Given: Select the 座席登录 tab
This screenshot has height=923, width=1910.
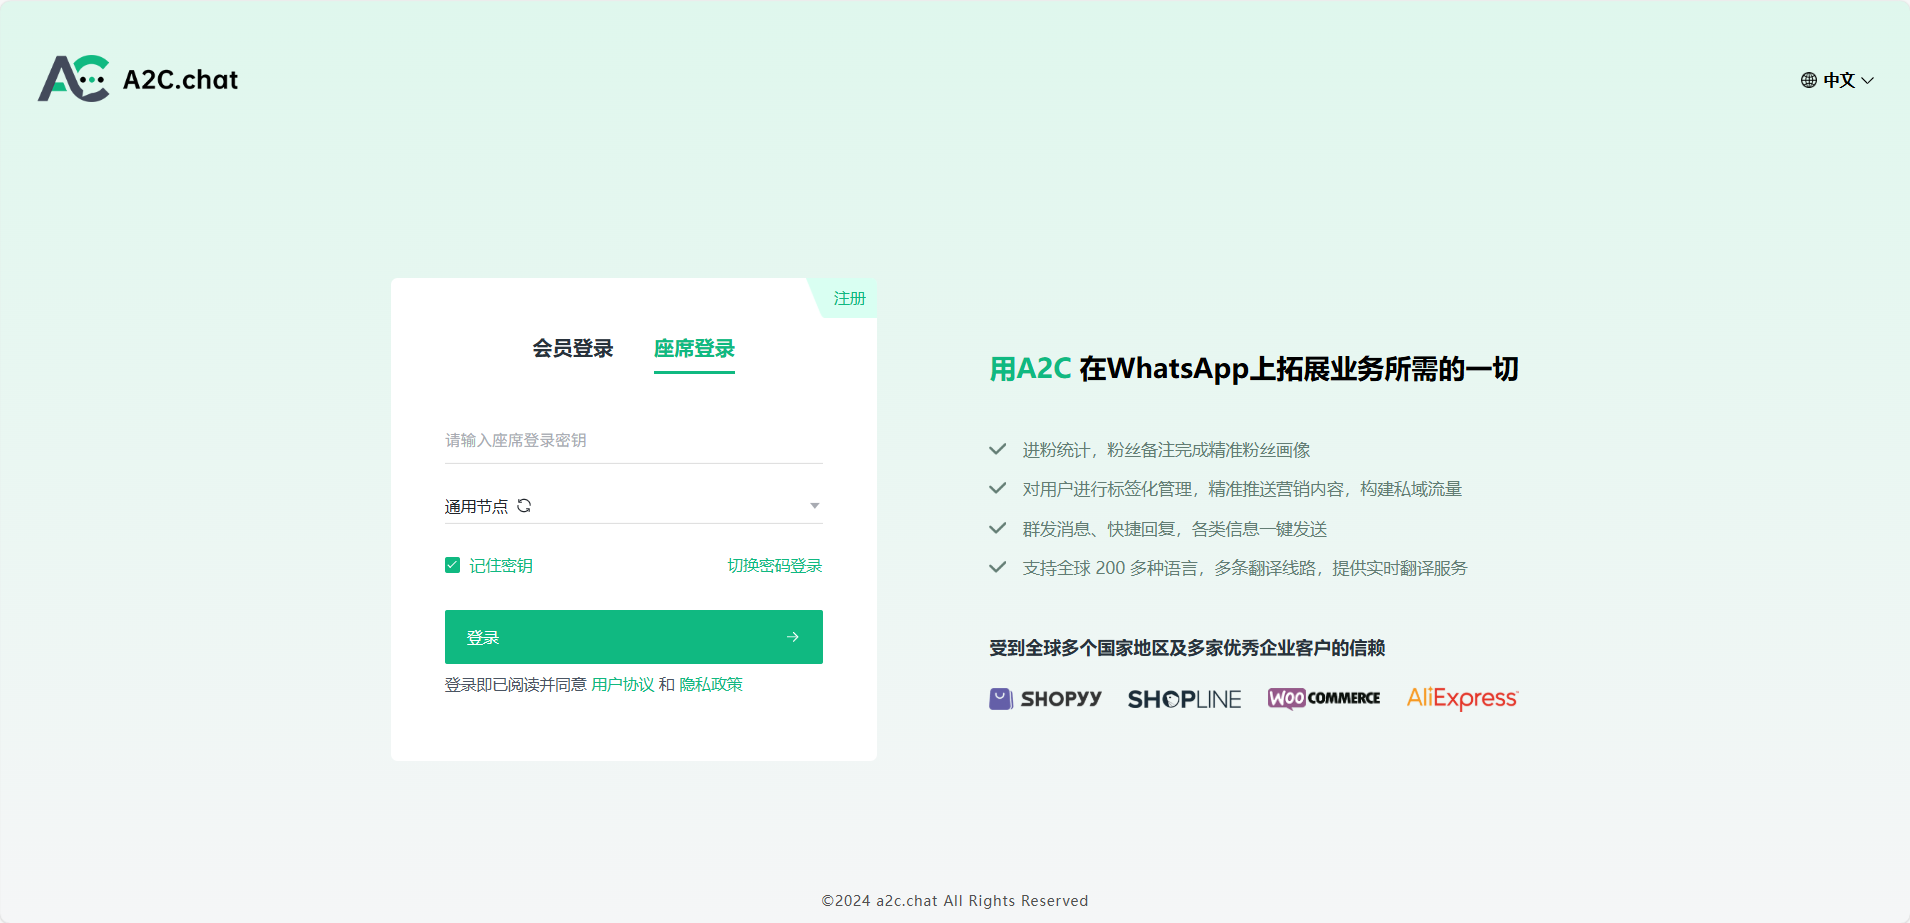Looking at the screenshot, I should (694, 348).
